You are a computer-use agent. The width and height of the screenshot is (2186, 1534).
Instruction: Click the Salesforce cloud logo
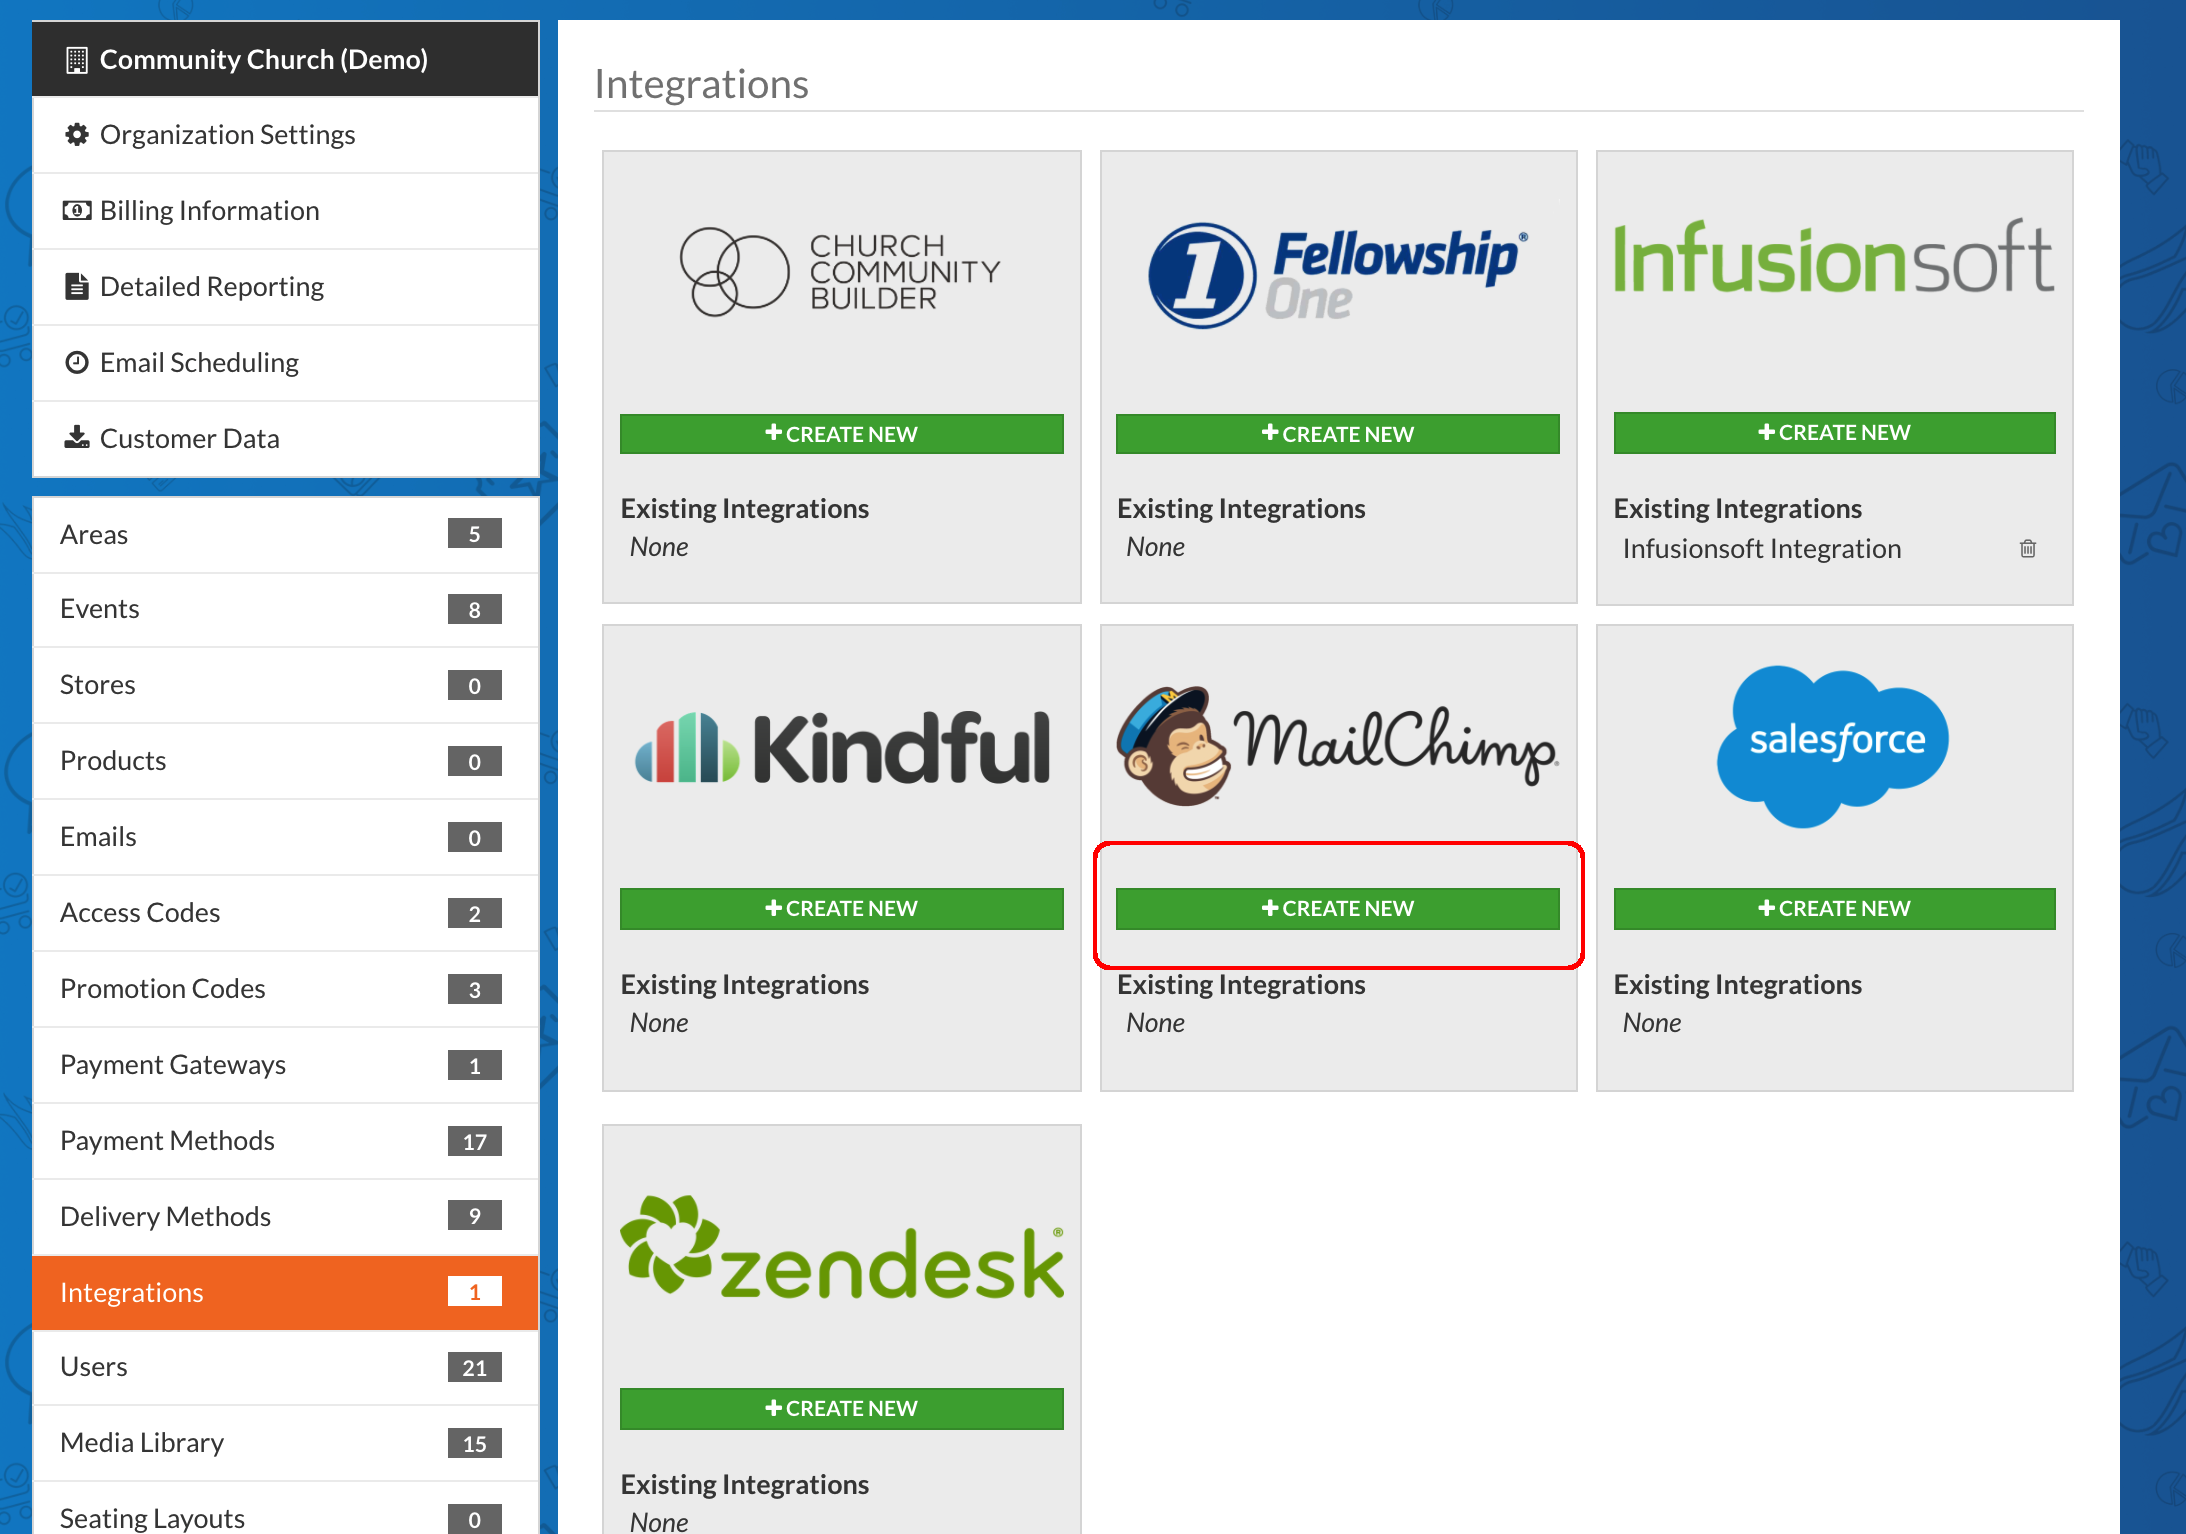[x=1832, y=744]
